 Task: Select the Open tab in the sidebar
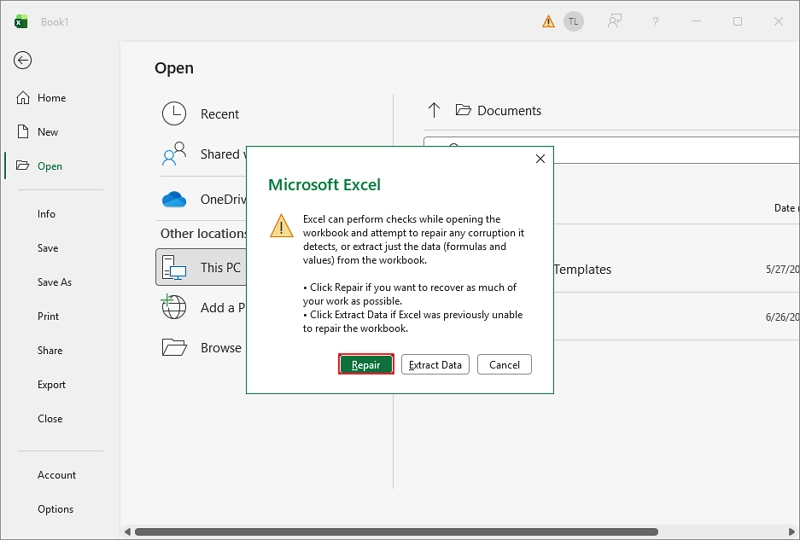coord(49,166)
